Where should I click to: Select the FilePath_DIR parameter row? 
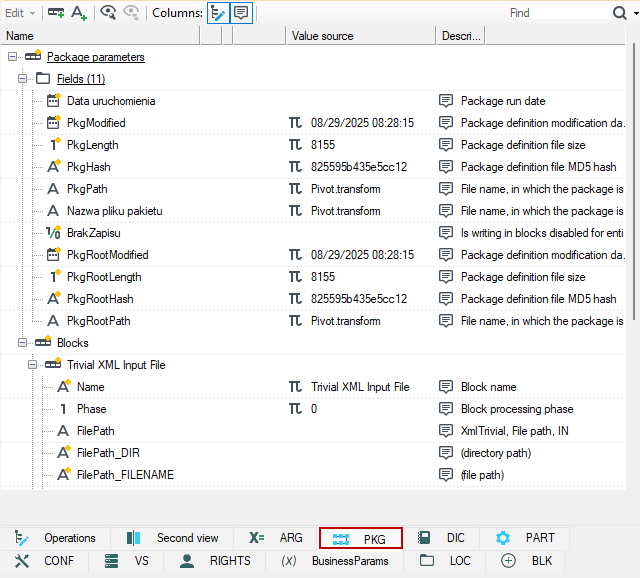(x=313, y=453)
